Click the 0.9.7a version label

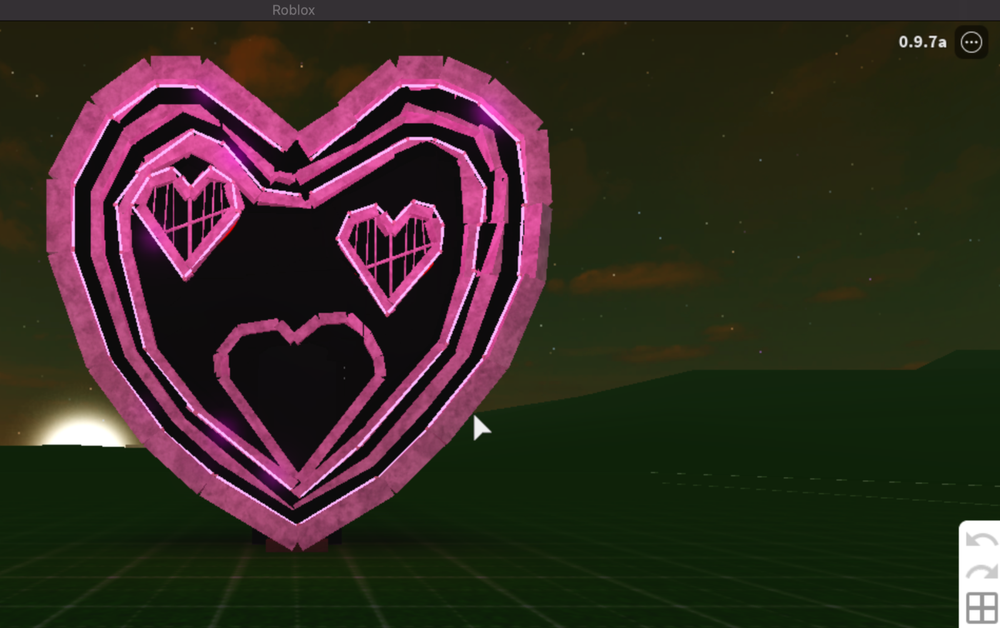point(922,42)
